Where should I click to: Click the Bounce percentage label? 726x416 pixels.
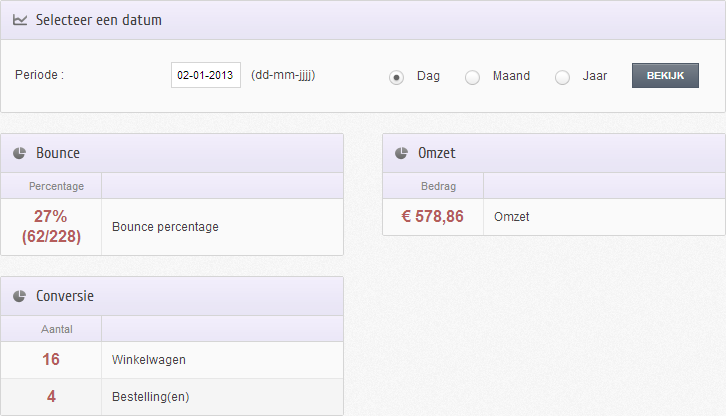click(165, 227)
